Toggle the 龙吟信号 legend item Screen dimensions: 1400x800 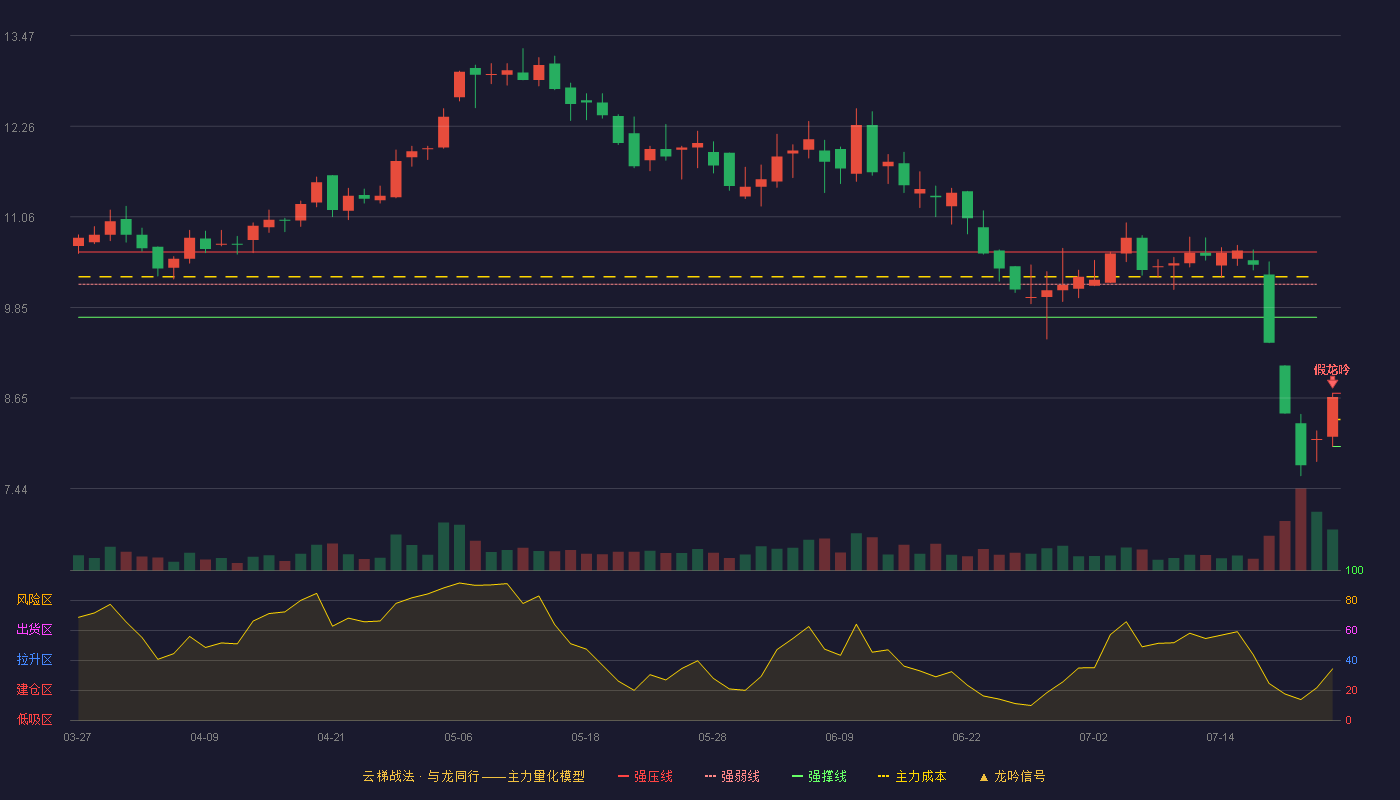tap(1012, 776)
